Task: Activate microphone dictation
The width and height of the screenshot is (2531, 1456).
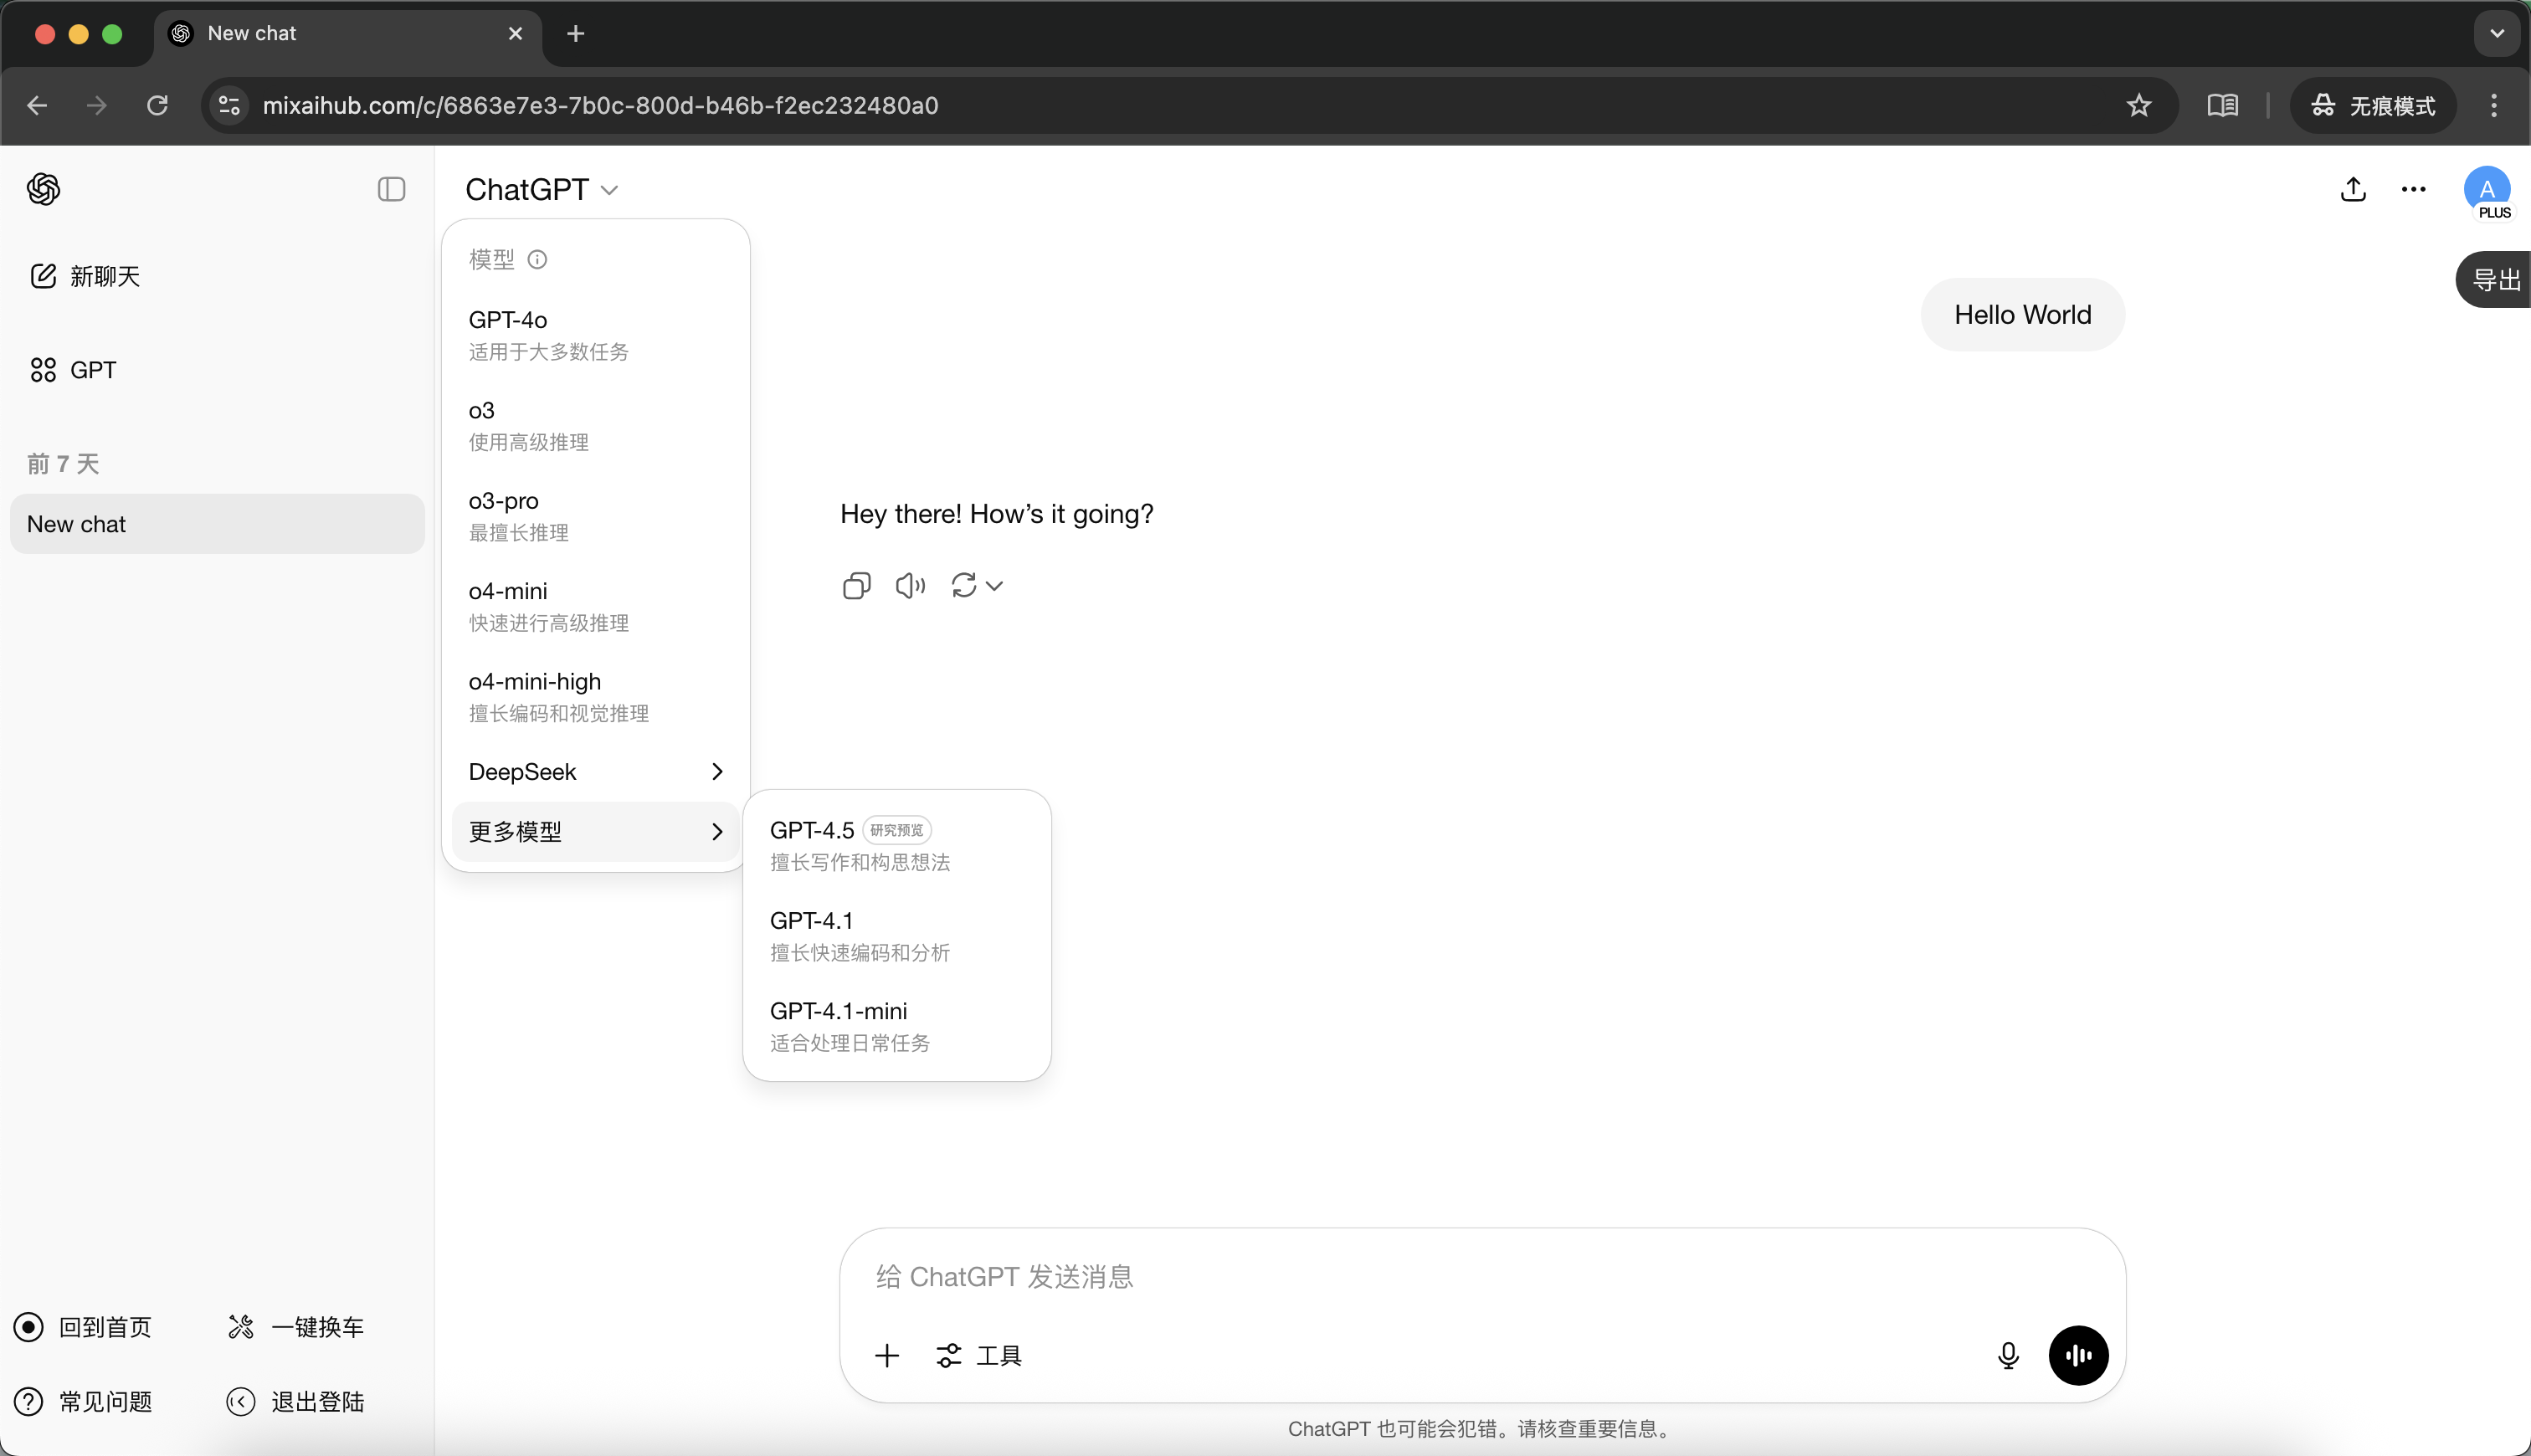Action: [2007, 1355]
